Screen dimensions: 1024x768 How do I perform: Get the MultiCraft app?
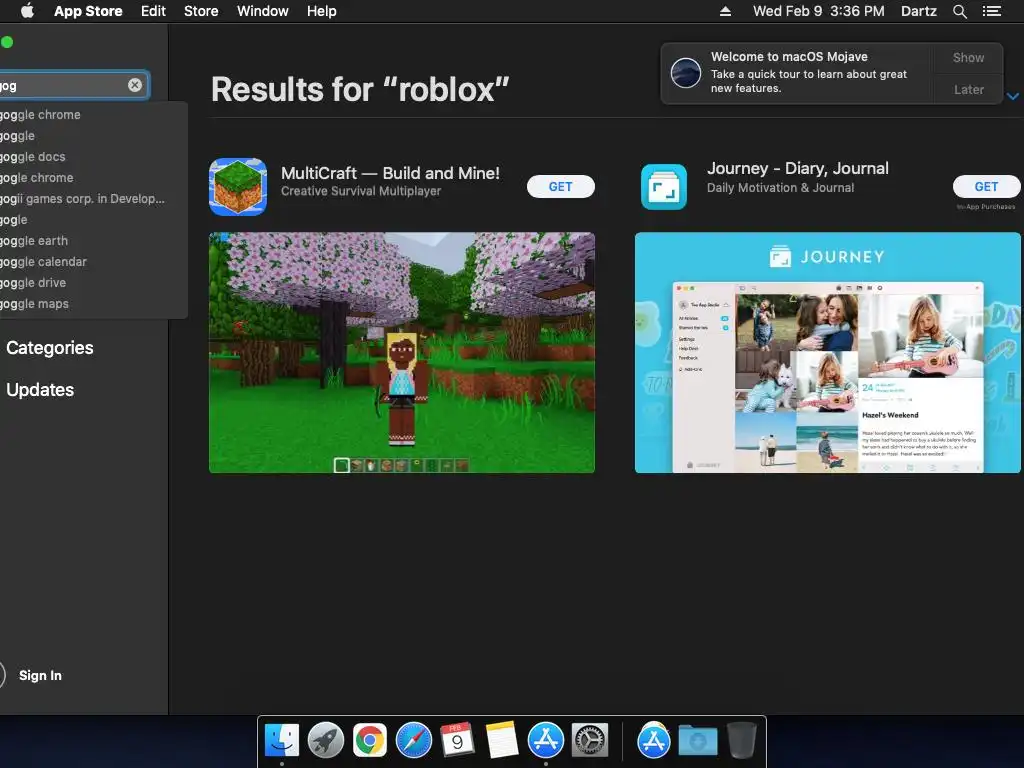pyautogui.click(x=560, y=187)
